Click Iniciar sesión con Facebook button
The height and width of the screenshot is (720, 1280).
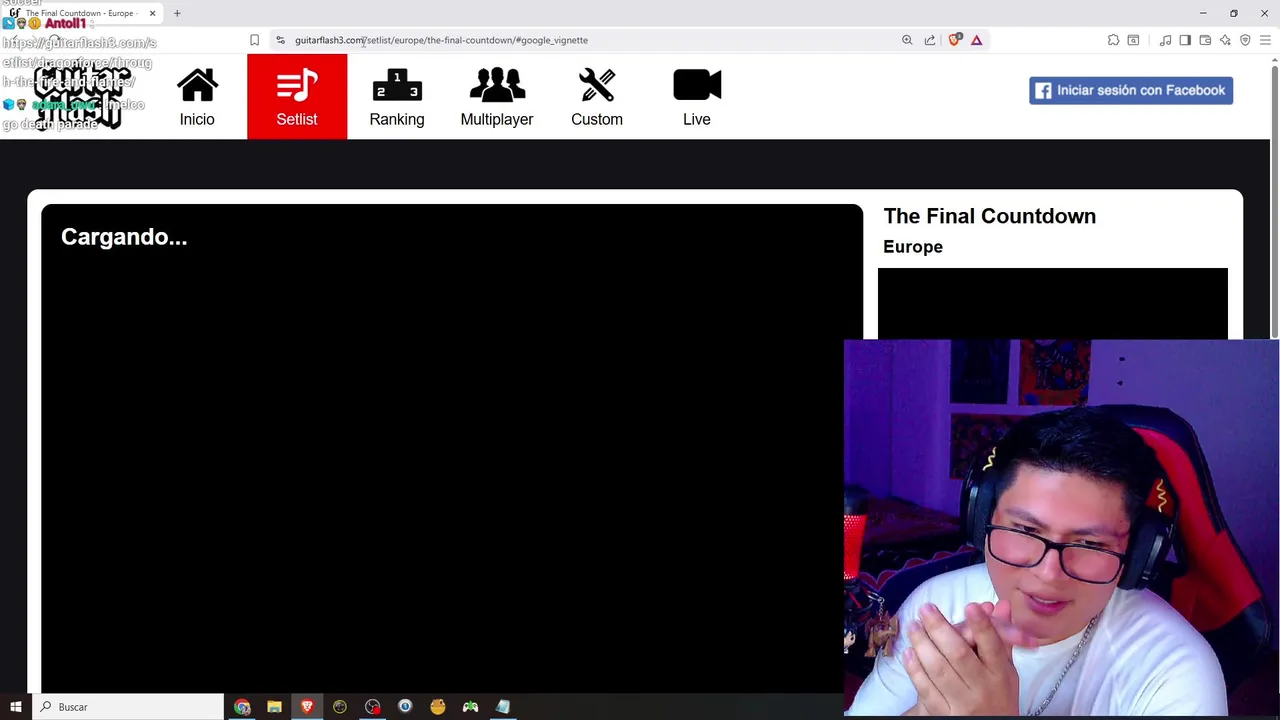1131,90
